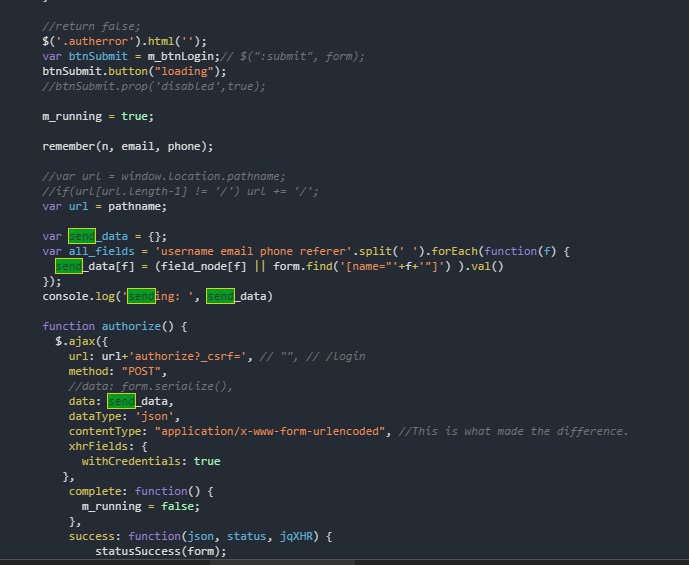Click the "remember(n, email, phone);" call

(128, 146)
